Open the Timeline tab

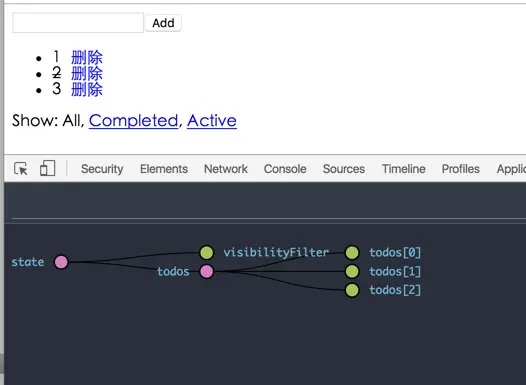(x=404, y=169)
